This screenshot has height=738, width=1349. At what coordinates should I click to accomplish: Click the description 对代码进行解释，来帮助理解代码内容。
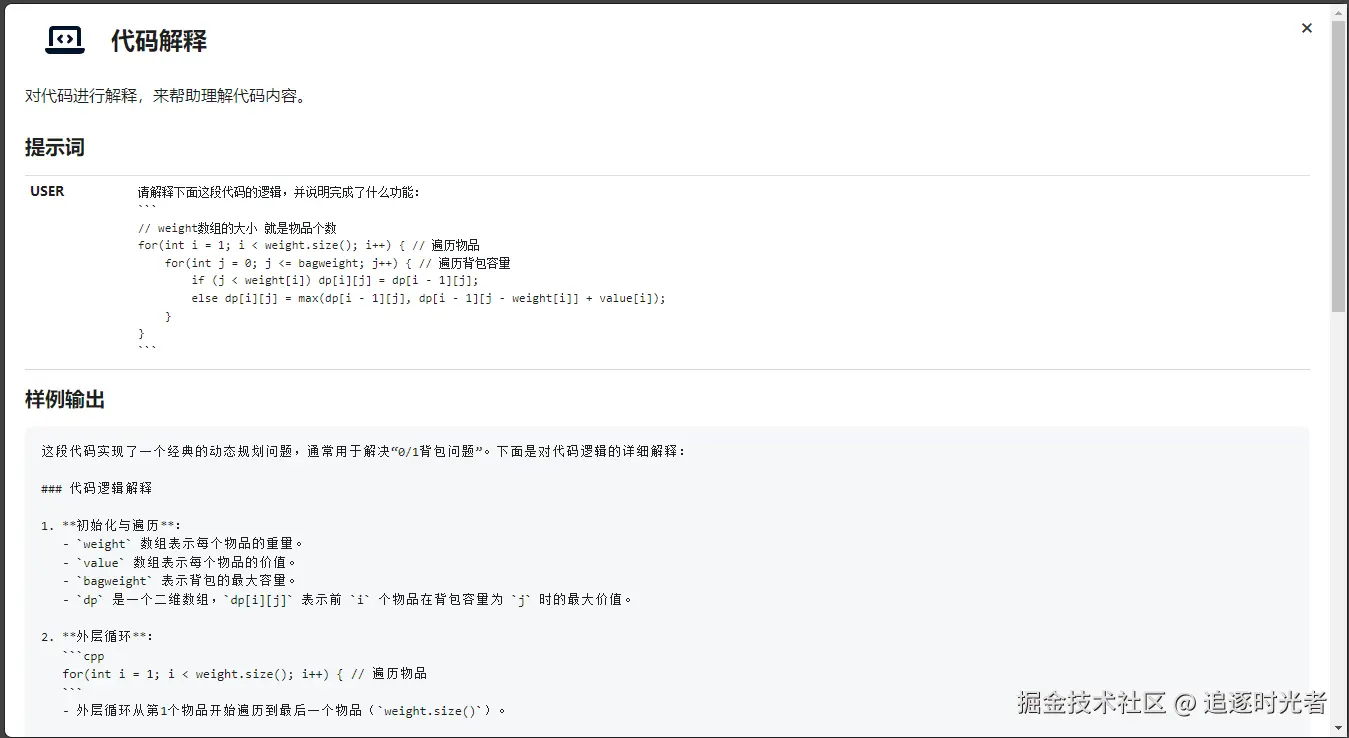tap(166, 97)
